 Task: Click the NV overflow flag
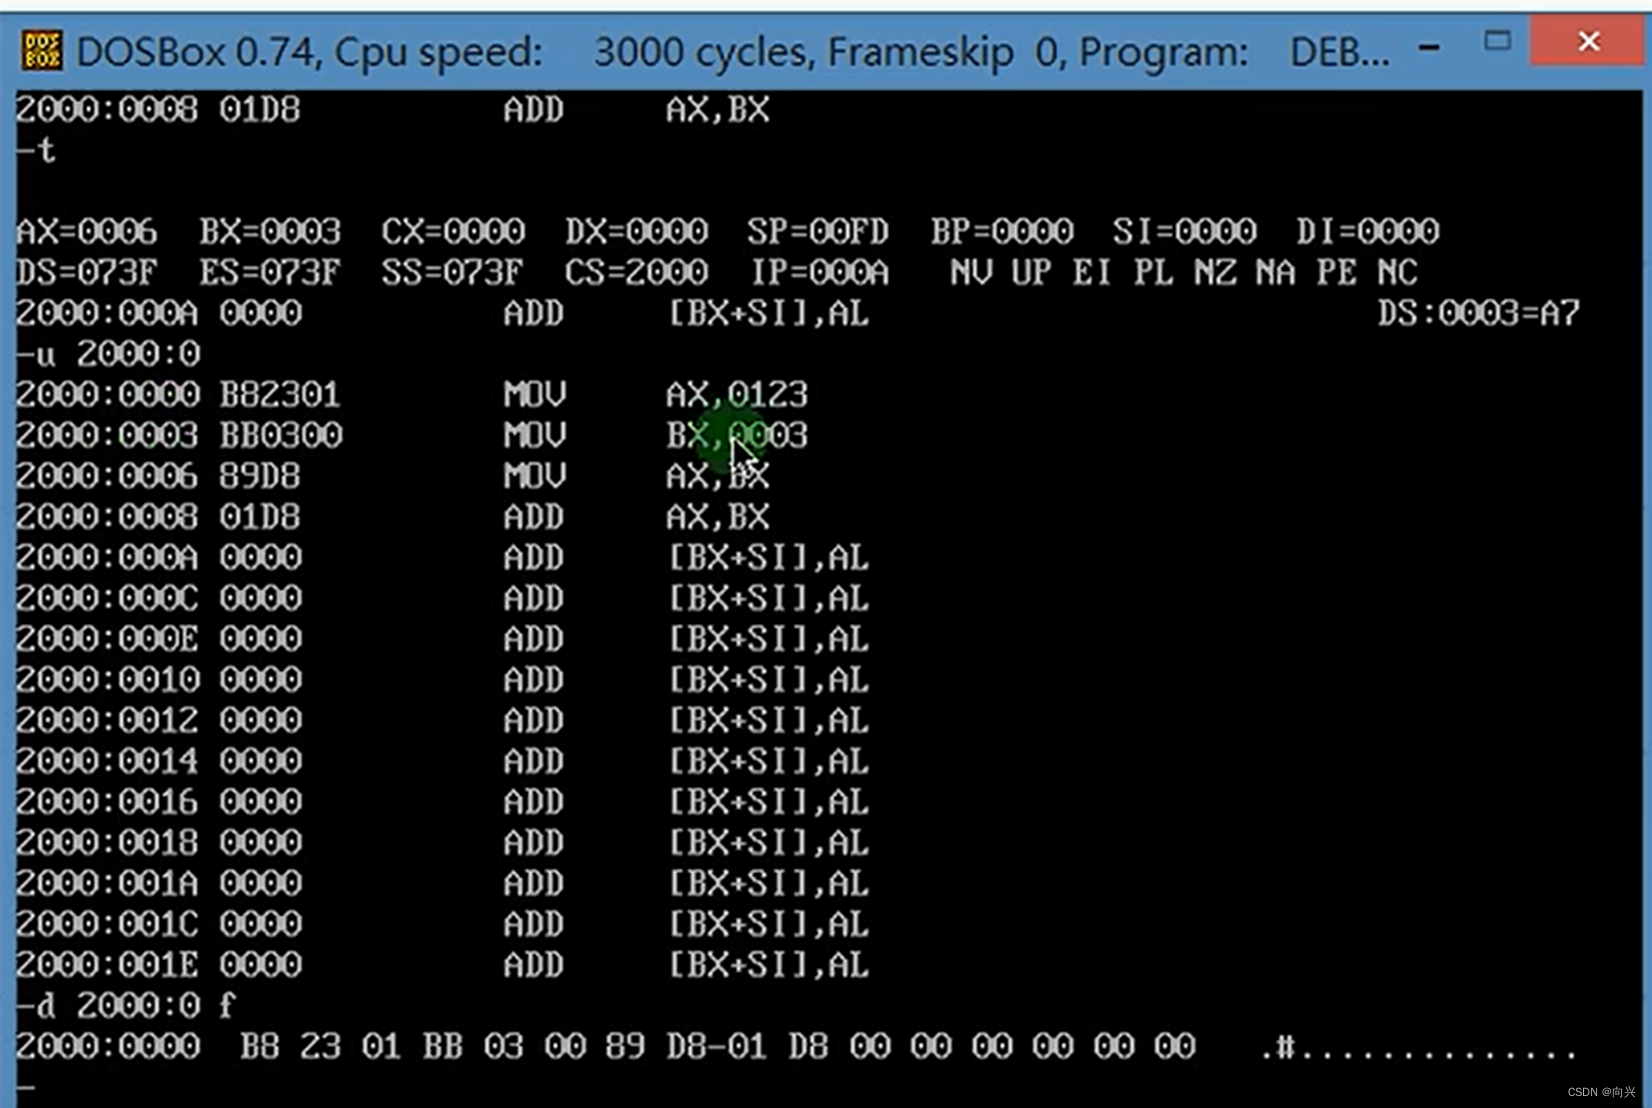tap(971, 272)
